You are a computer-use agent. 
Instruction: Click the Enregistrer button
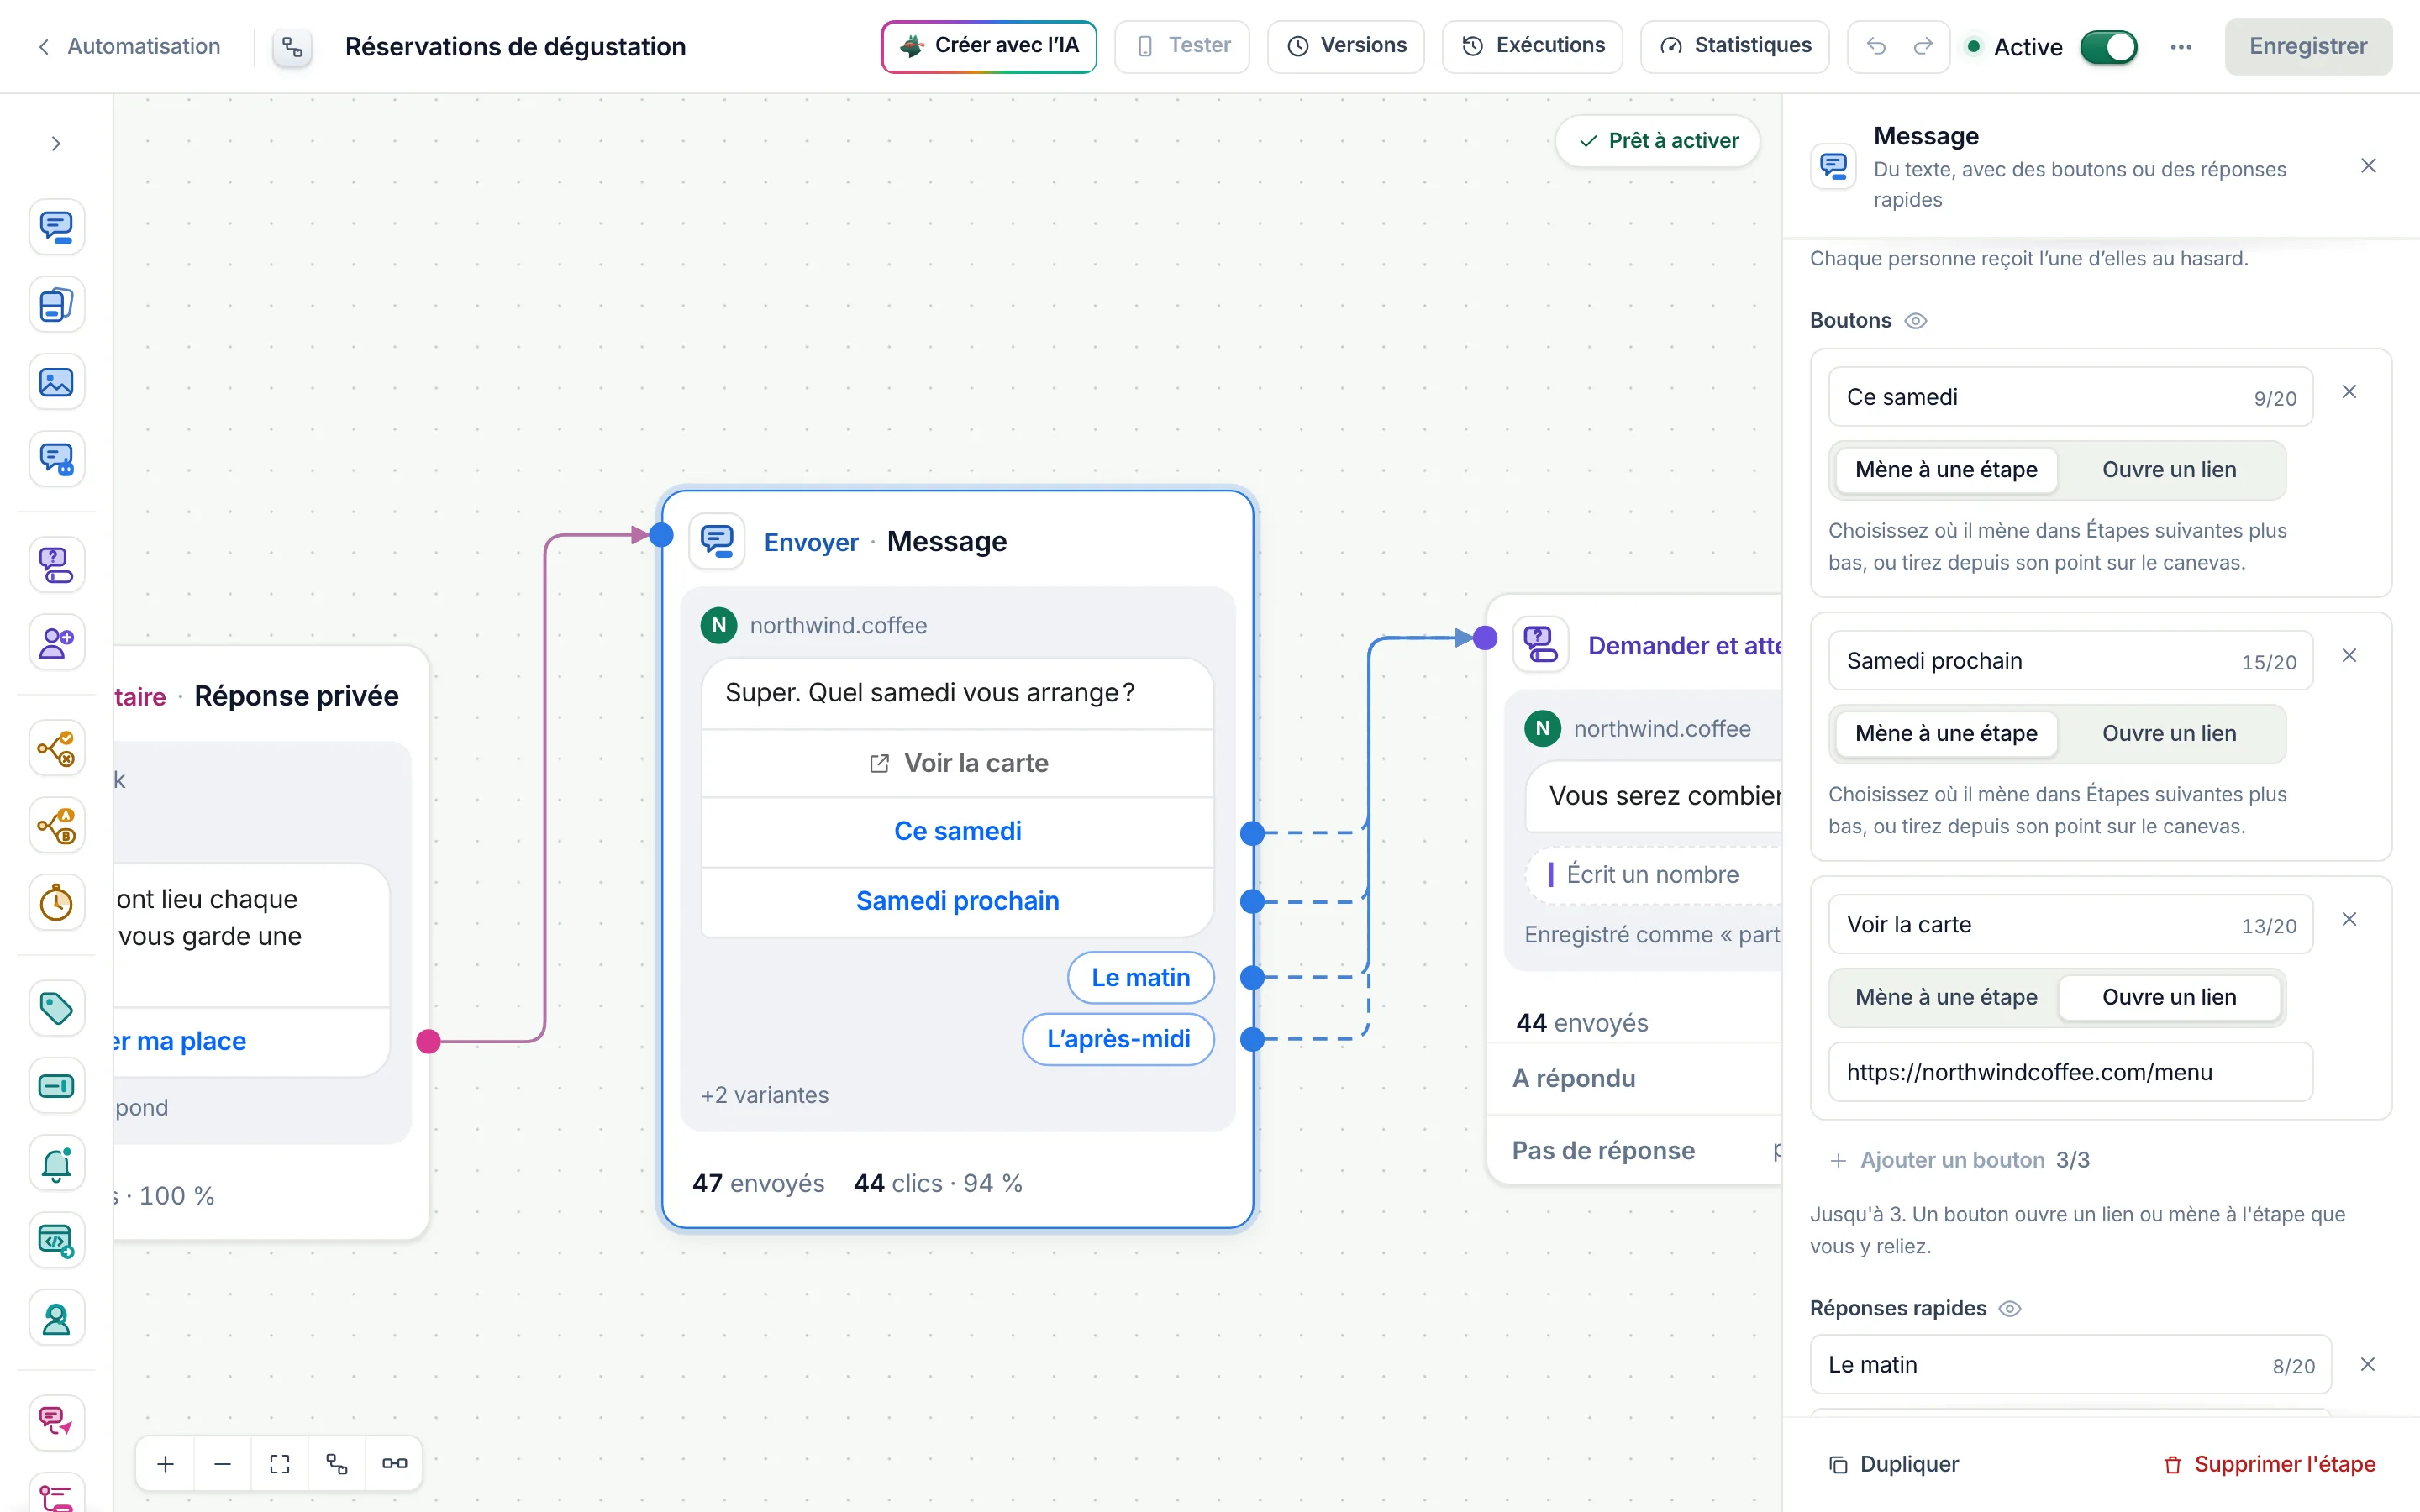(2308, 46)
